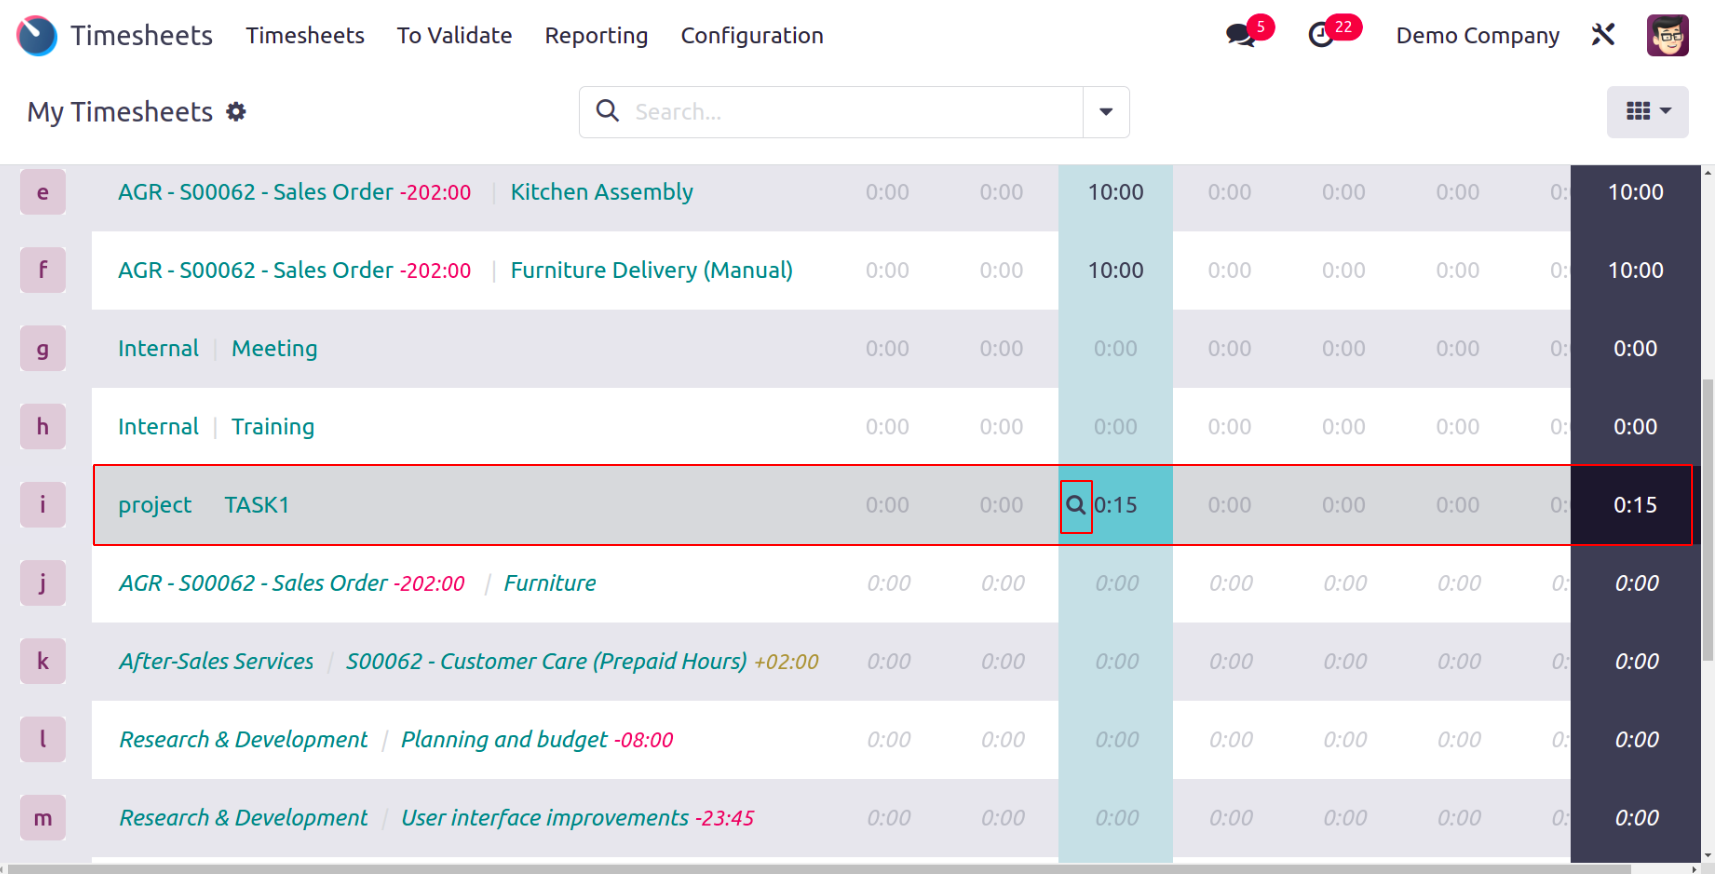Image resolution: width=1715 pixels, height=874 pixels.
Task: Click the 'k' shortcut key button
Action: (x=43, y=661)
